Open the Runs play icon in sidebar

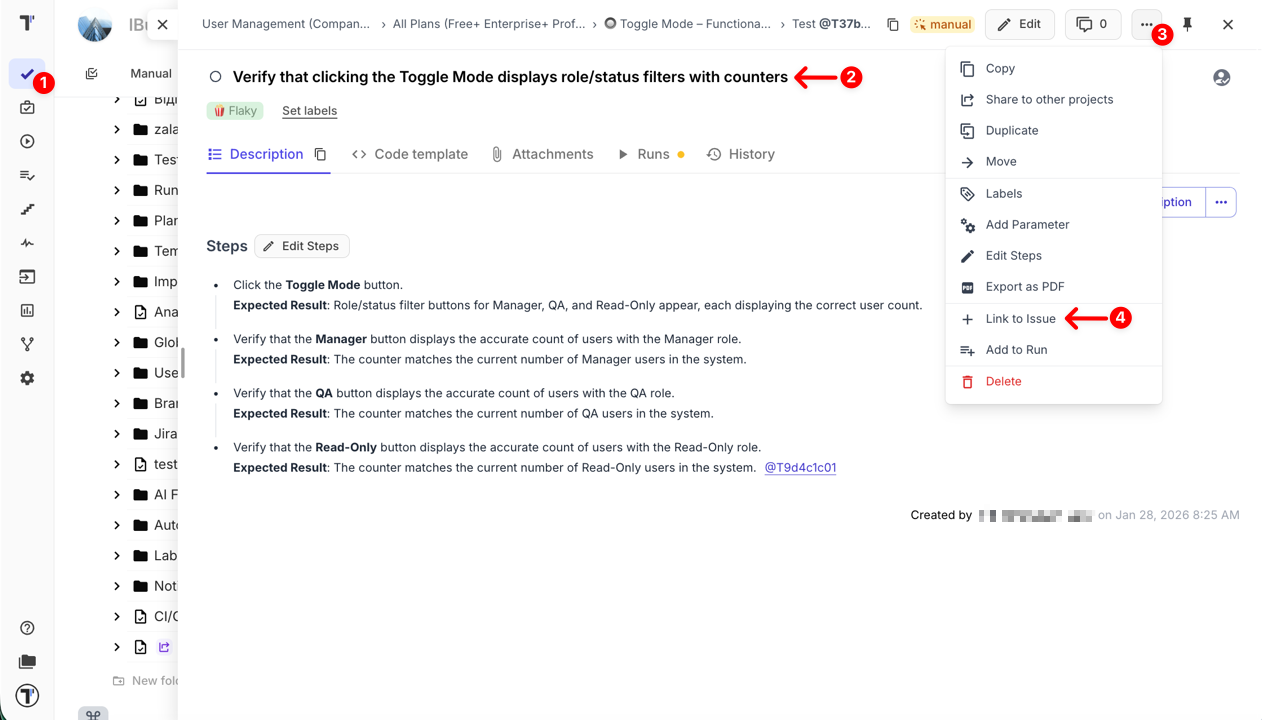tap(27, 141)
